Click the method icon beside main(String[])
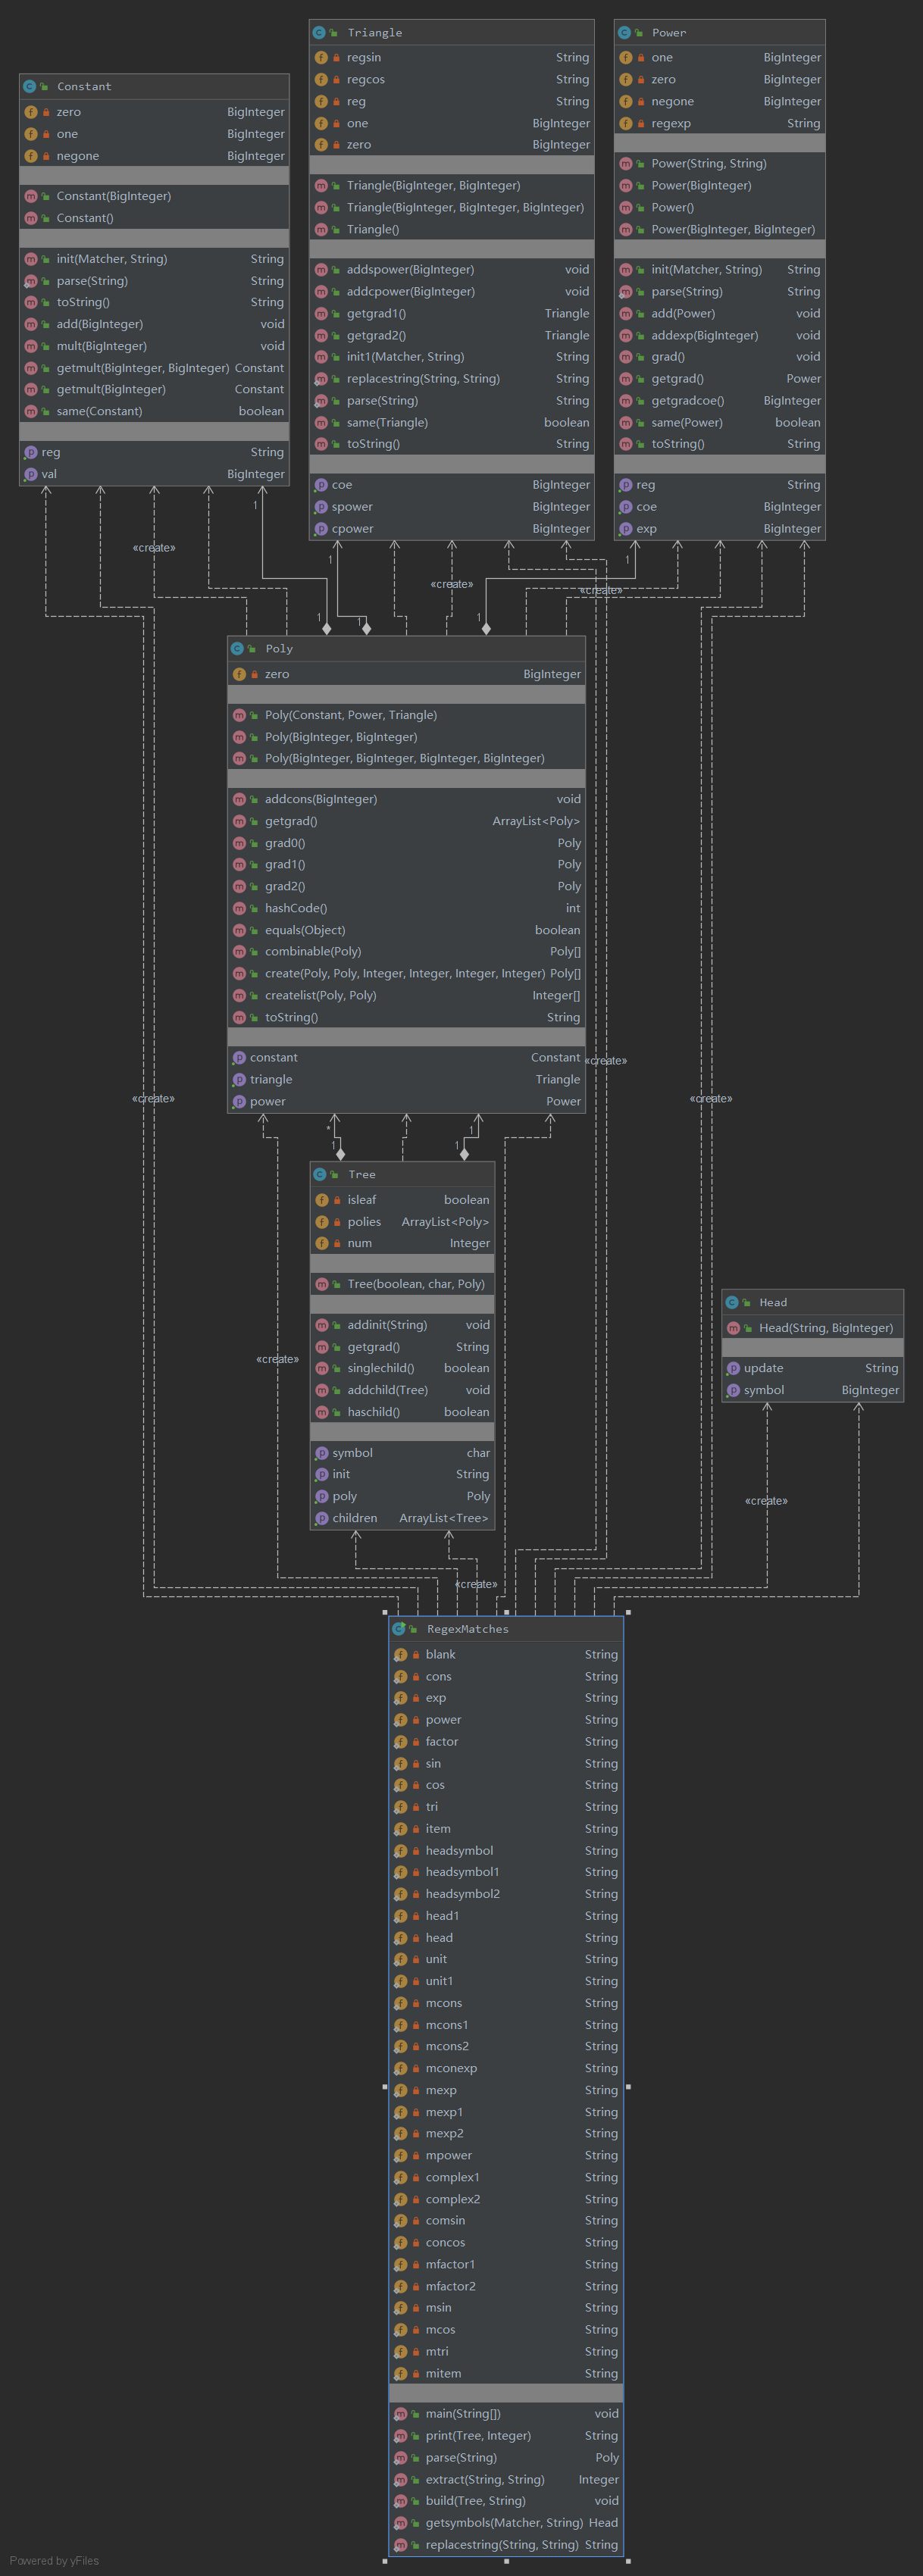 coord(400,2414)
